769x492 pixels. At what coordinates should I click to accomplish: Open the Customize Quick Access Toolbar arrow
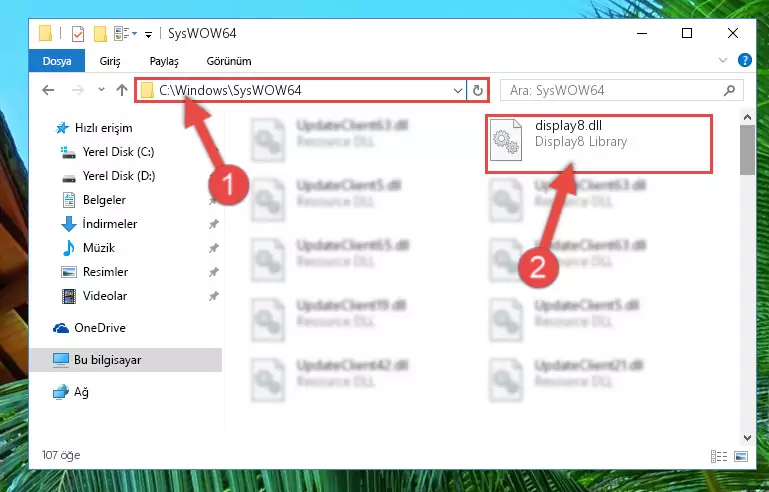149,34
